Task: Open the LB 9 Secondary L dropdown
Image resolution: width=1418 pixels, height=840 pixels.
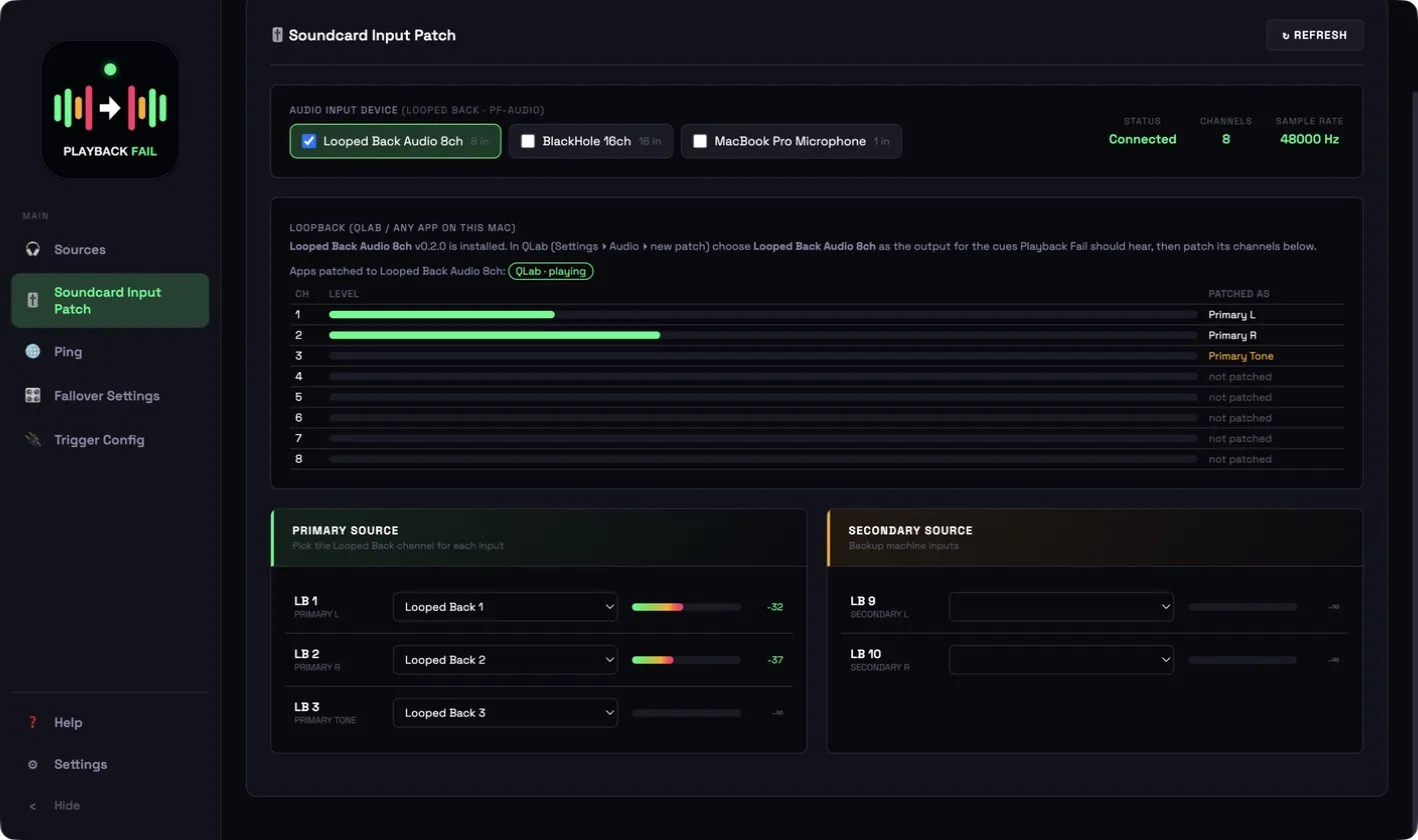Action: [x=1061, y=607]
